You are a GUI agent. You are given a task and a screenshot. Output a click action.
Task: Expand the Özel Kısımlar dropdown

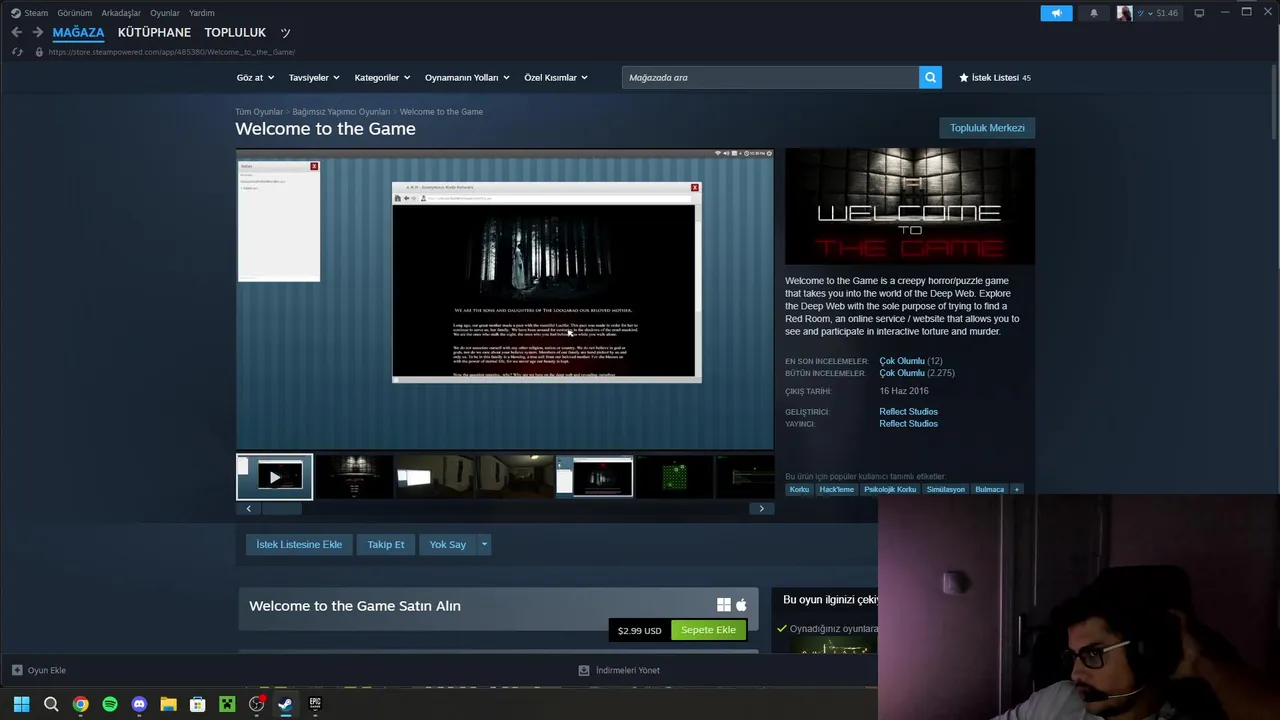pyautogui.click(x=556, y=77)
